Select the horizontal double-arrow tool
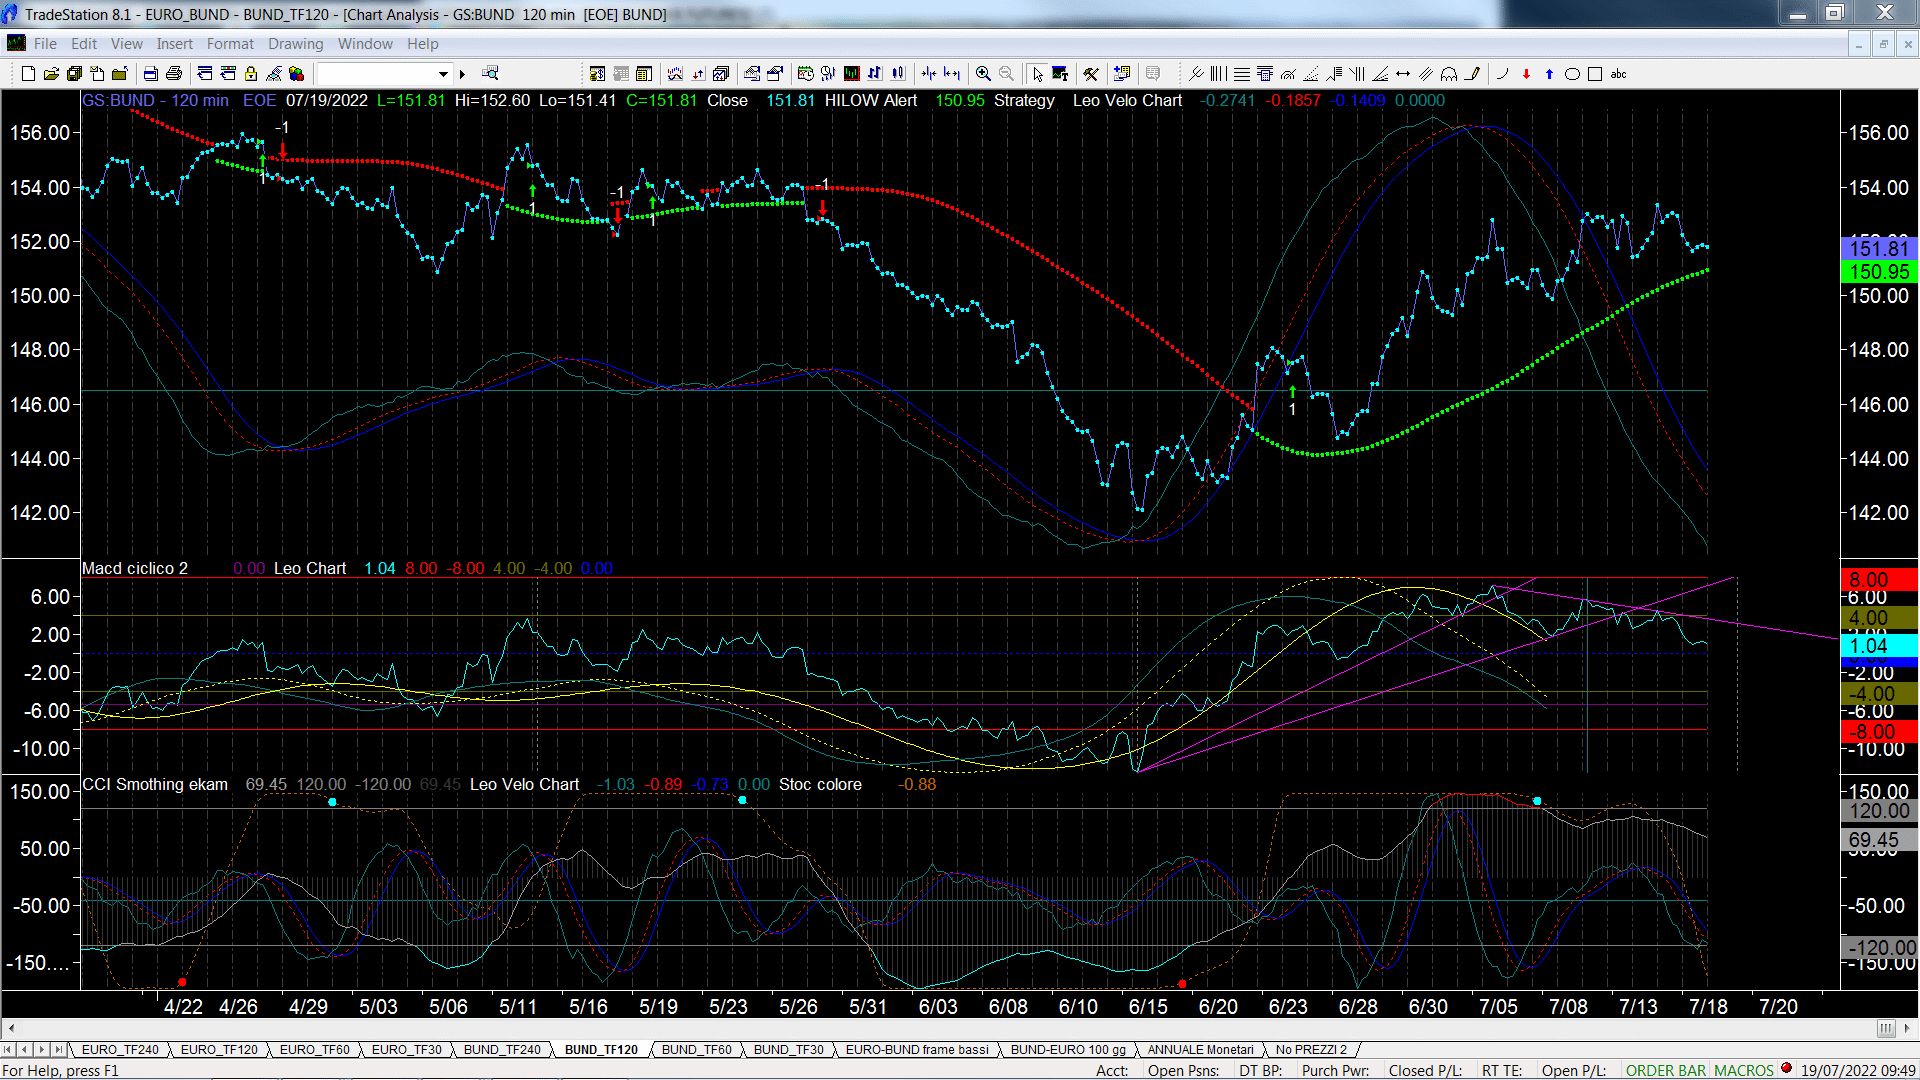The height and width of the screenshot is (1080, 1920). point(1403,74)
